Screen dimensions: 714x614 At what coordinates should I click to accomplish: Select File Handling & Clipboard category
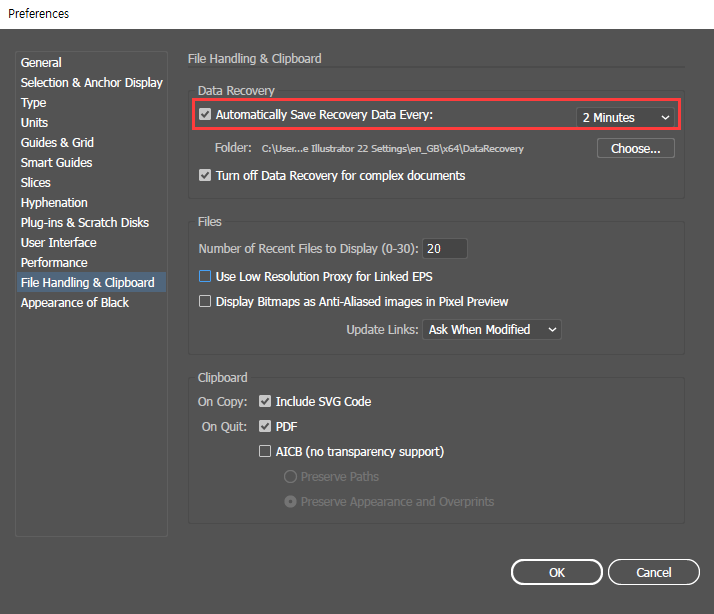pyautogui.click(x=91, y=282)
